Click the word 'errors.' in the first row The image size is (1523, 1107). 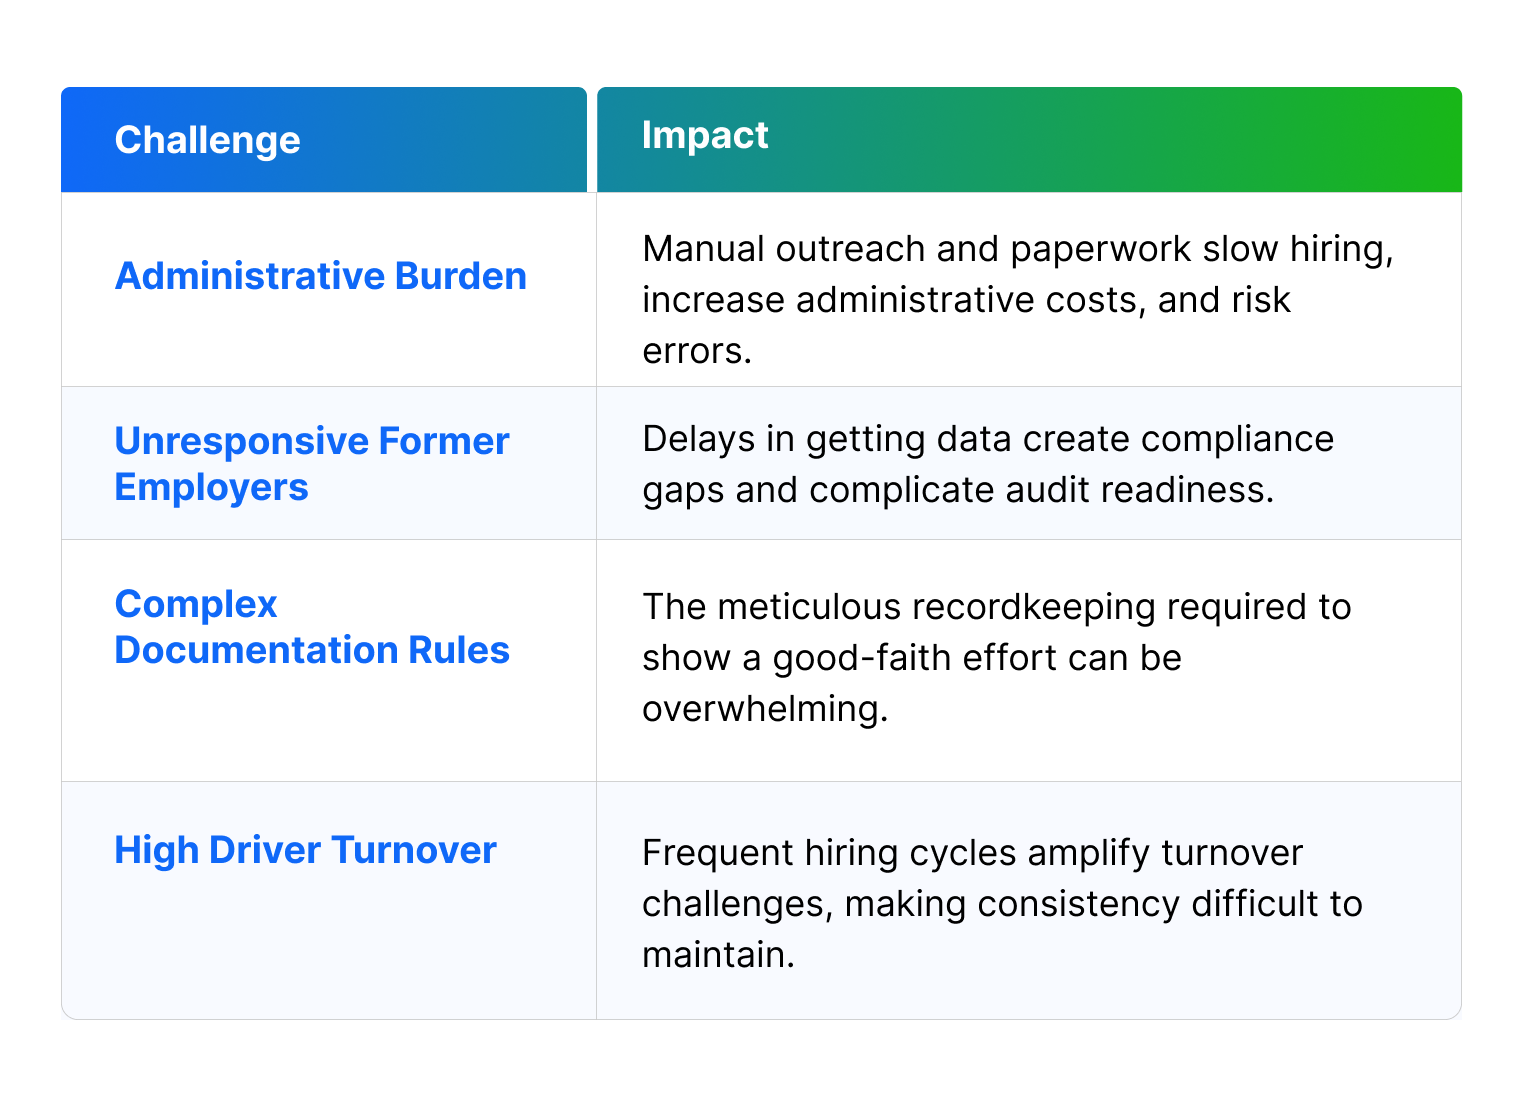pos(696,351)
